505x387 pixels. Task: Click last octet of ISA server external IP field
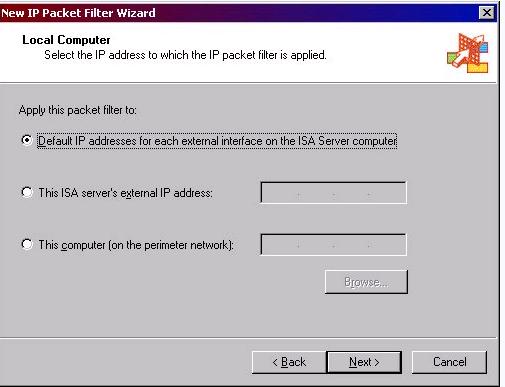[387, 193]
